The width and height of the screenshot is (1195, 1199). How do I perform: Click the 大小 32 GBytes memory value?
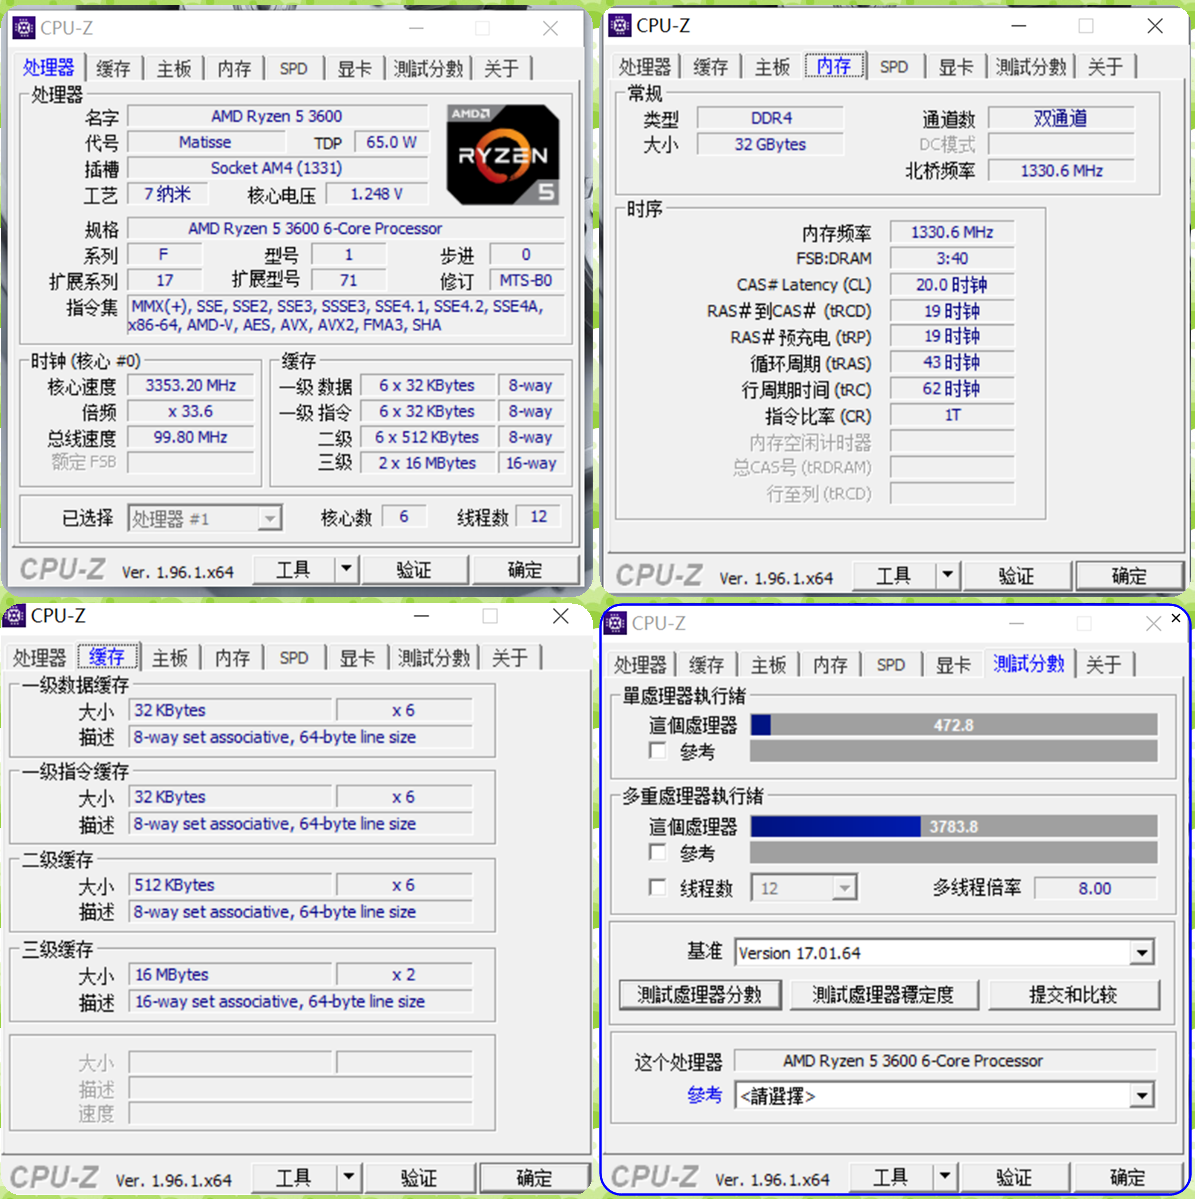[770, 145]
